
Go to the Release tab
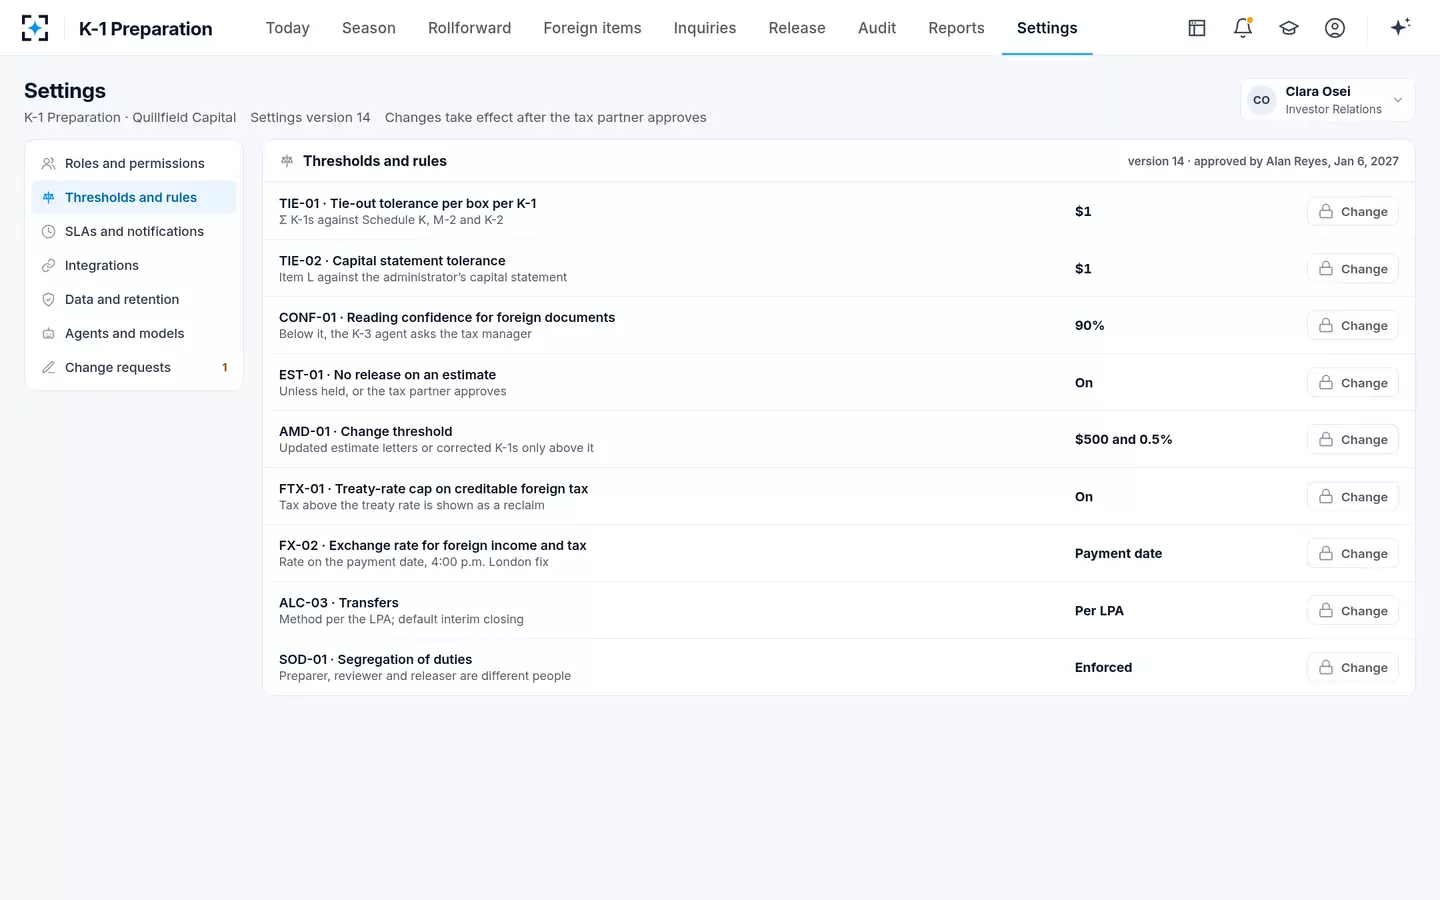click(797, 28)
